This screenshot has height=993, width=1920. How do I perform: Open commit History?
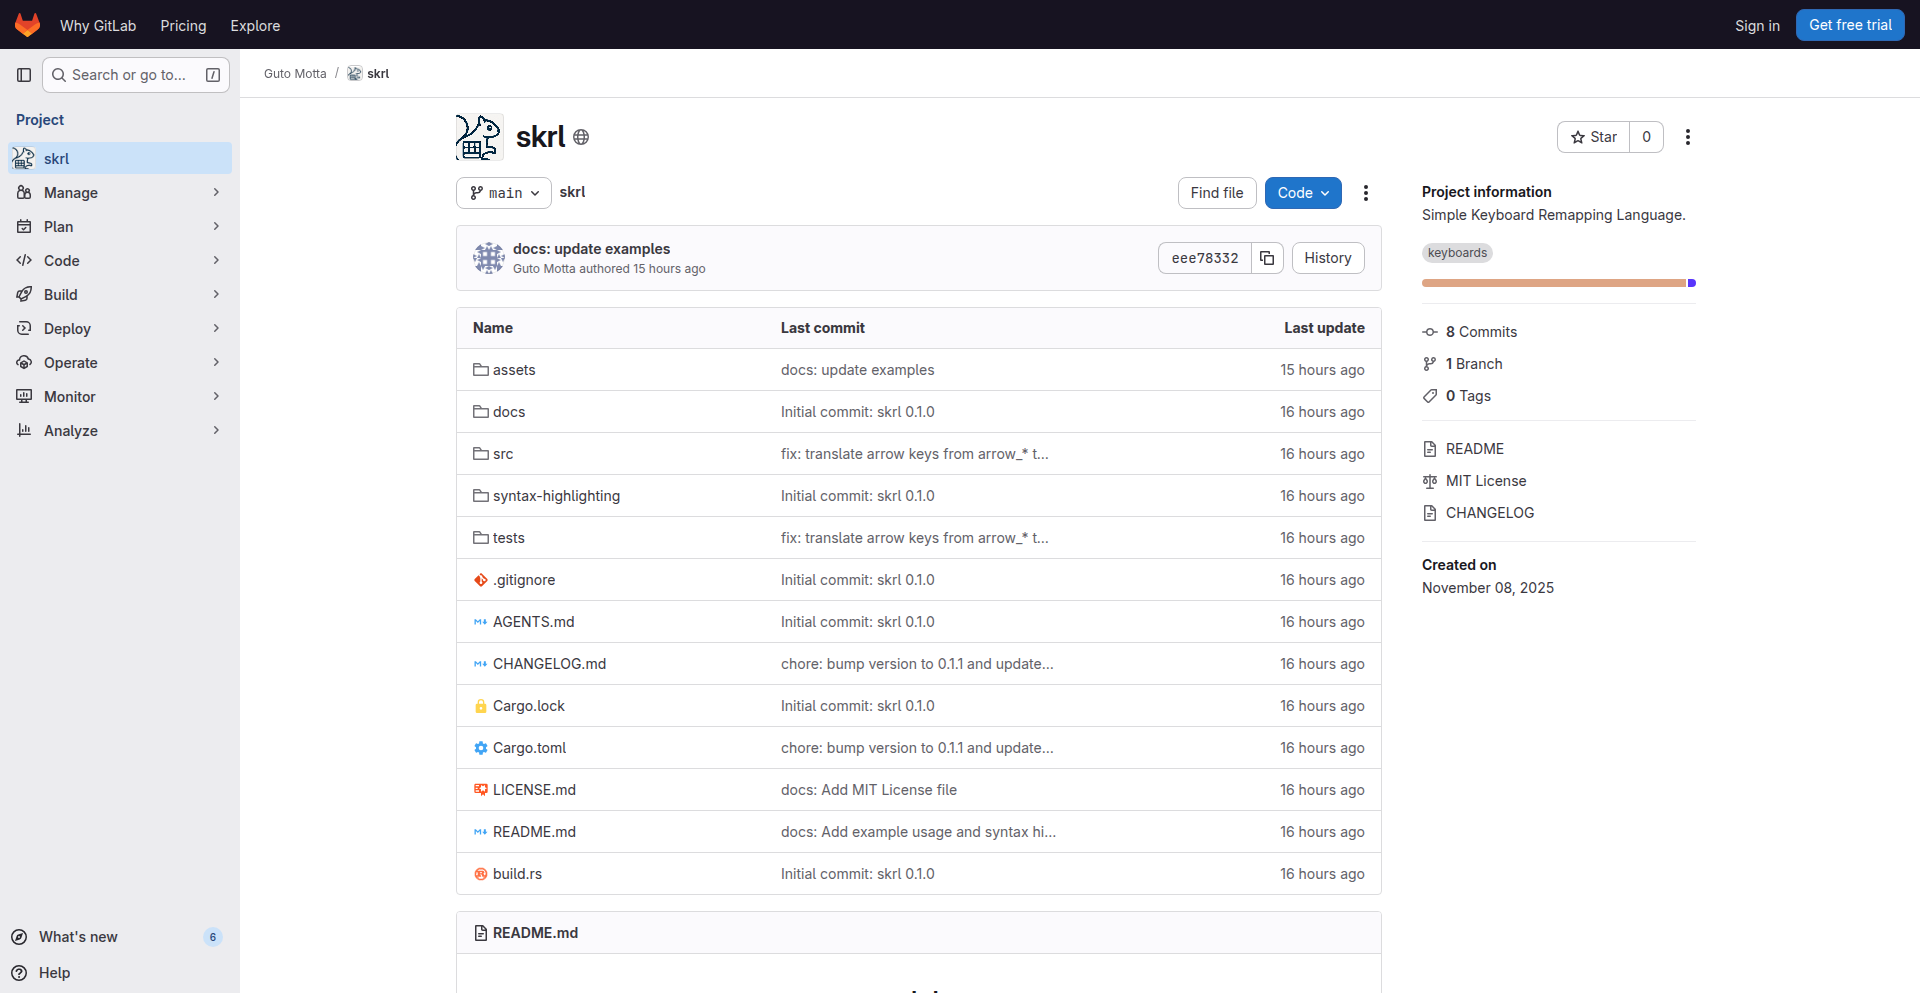point(1328,258)
